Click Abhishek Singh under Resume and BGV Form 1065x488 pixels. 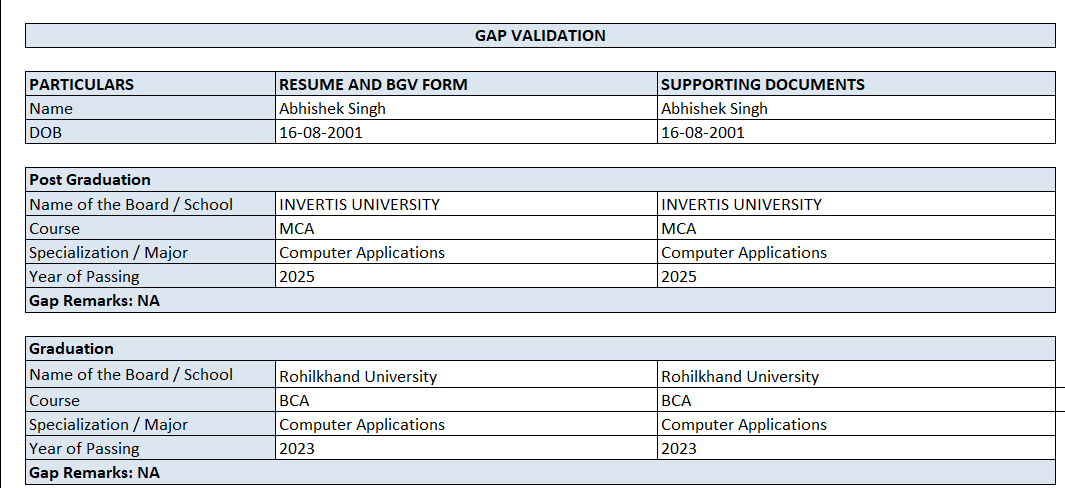332,108
